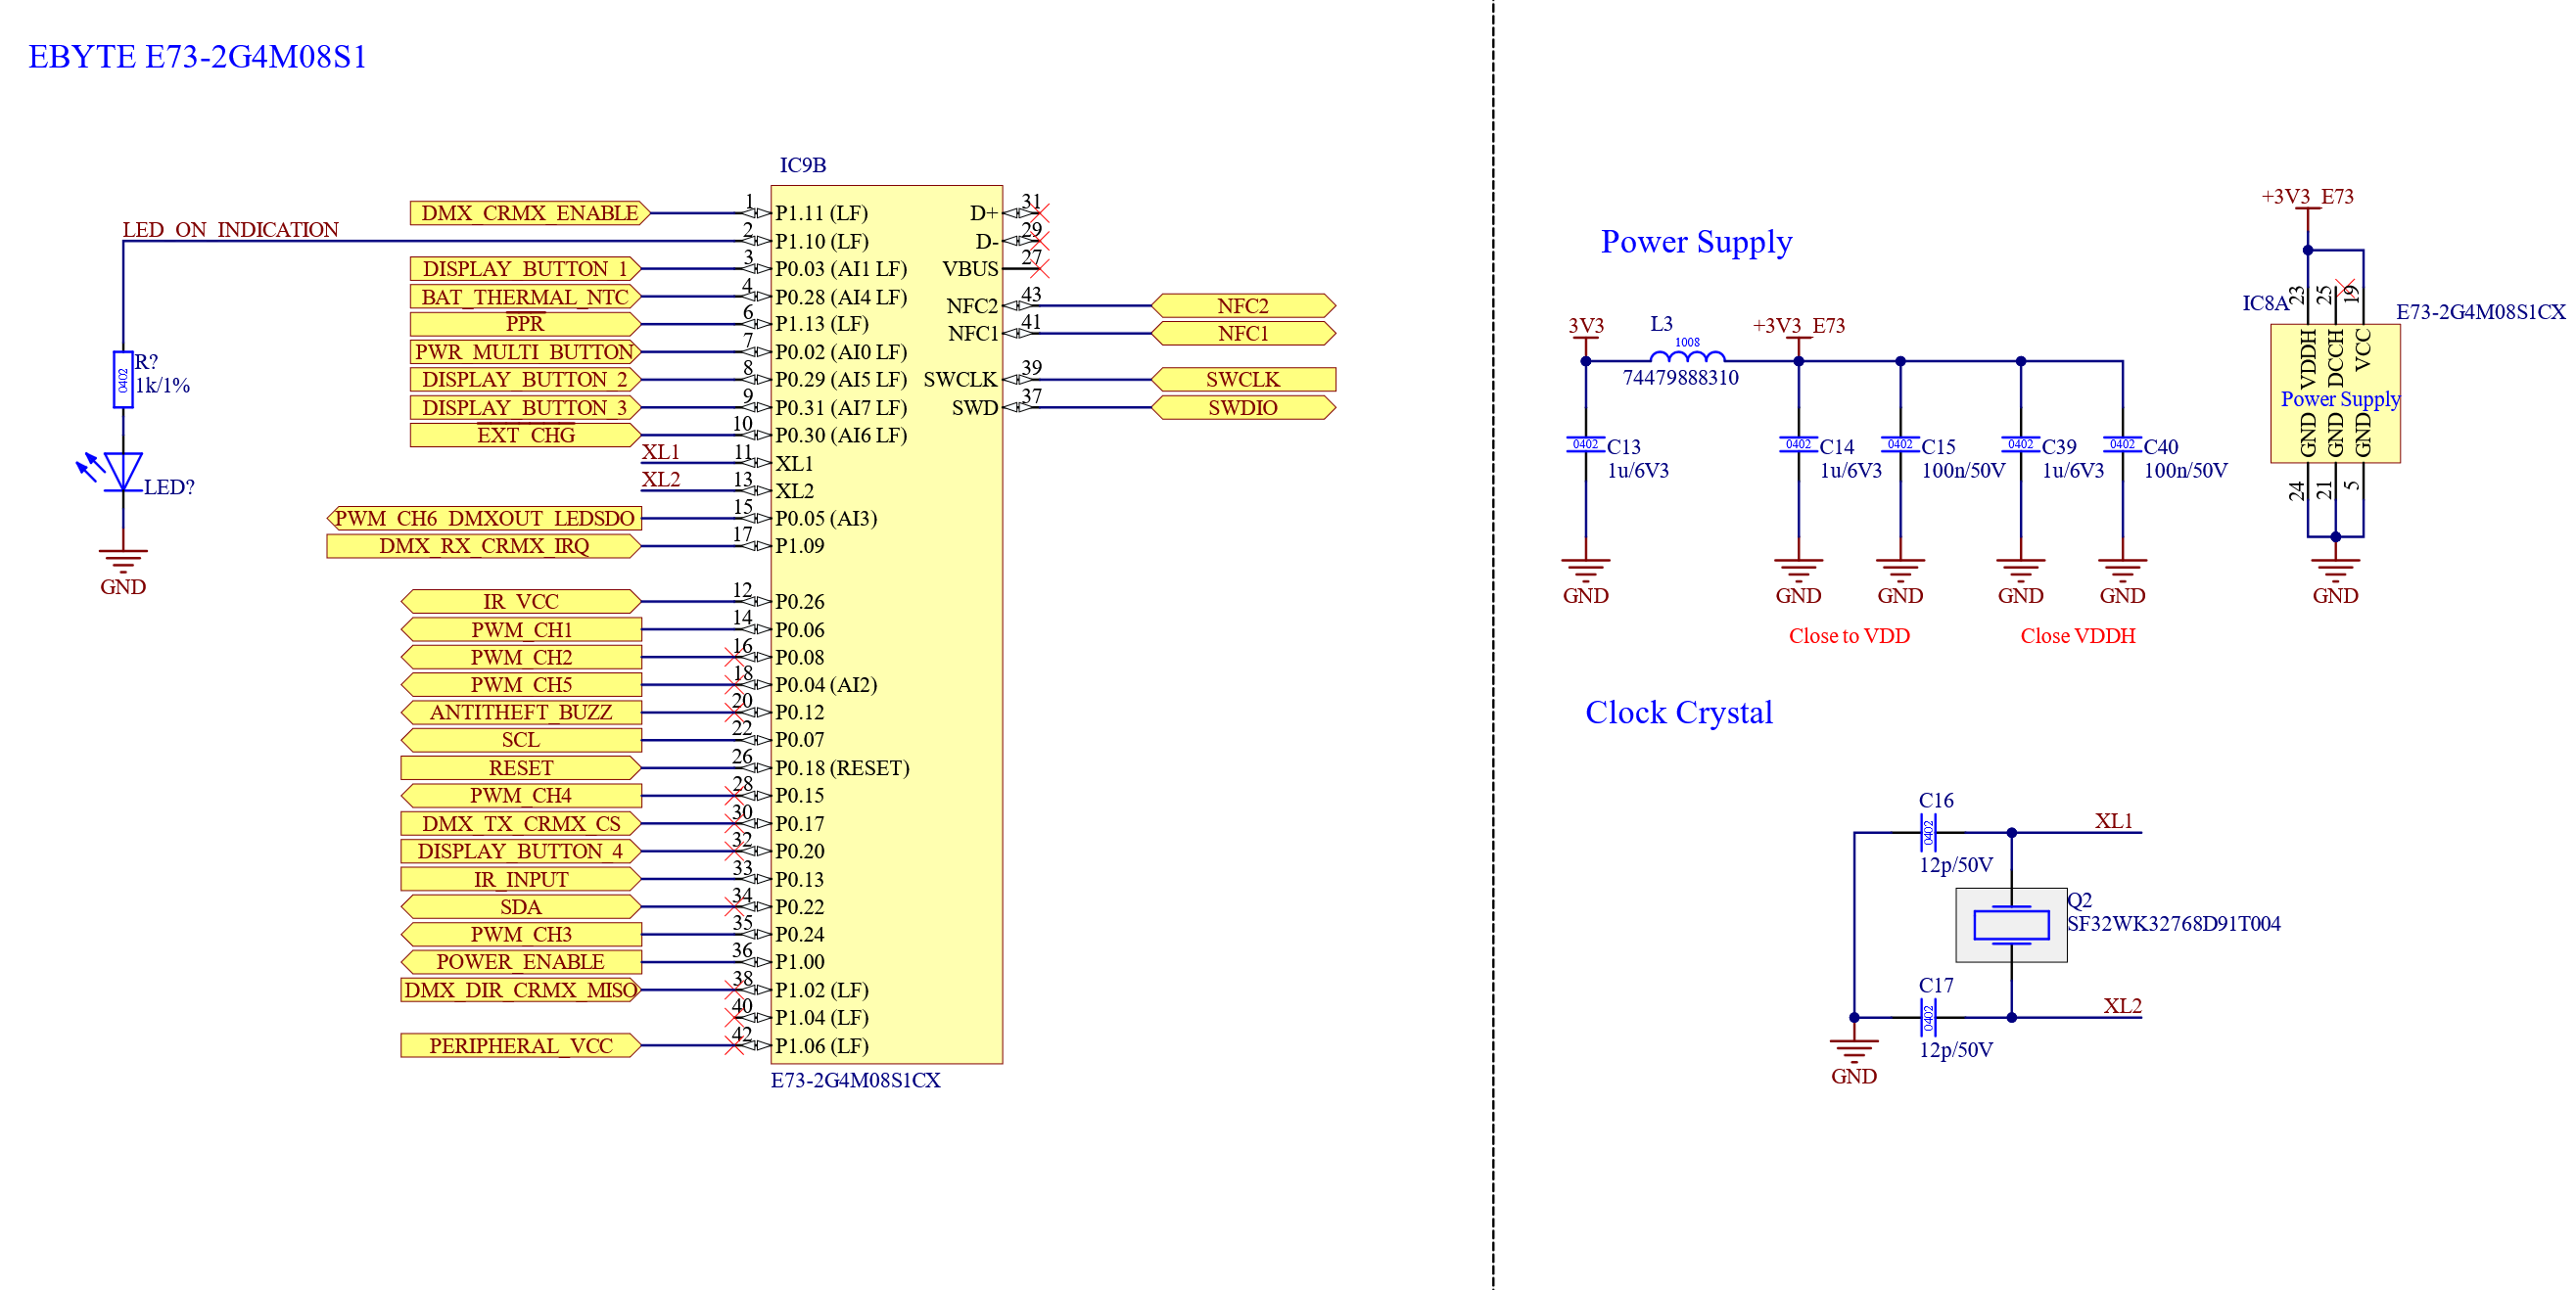The width and height of the screenshot is (2576, 1290).
Task: Click the no-connect cross on pin 31 D+
Action: 1041,213
